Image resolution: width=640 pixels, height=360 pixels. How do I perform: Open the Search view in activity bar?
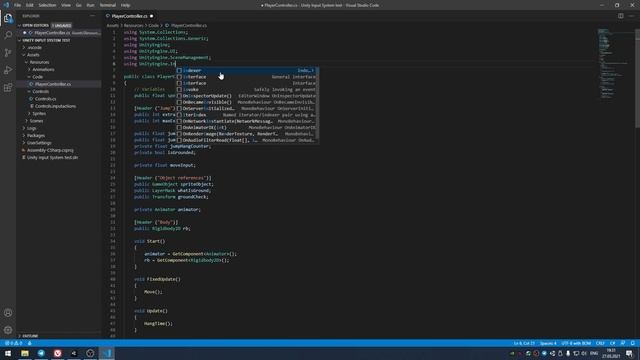(8, 35)
